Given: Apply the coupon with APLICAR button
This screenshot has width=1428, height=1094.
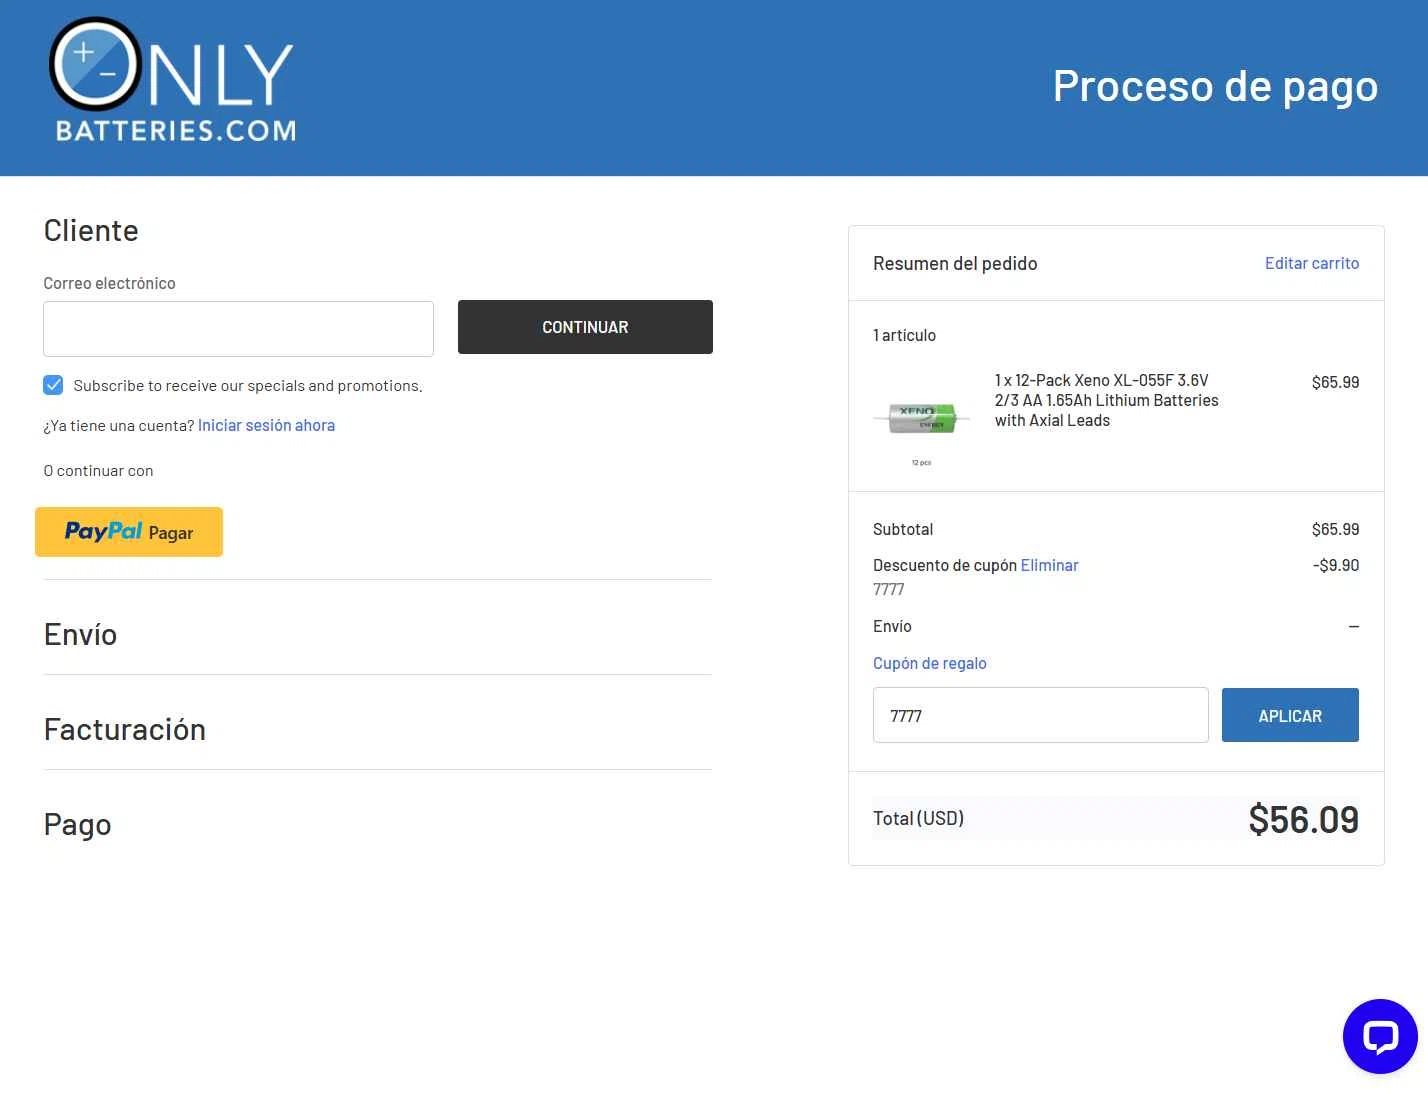Looking at the screenshot, I should [x=1290, y=715].
